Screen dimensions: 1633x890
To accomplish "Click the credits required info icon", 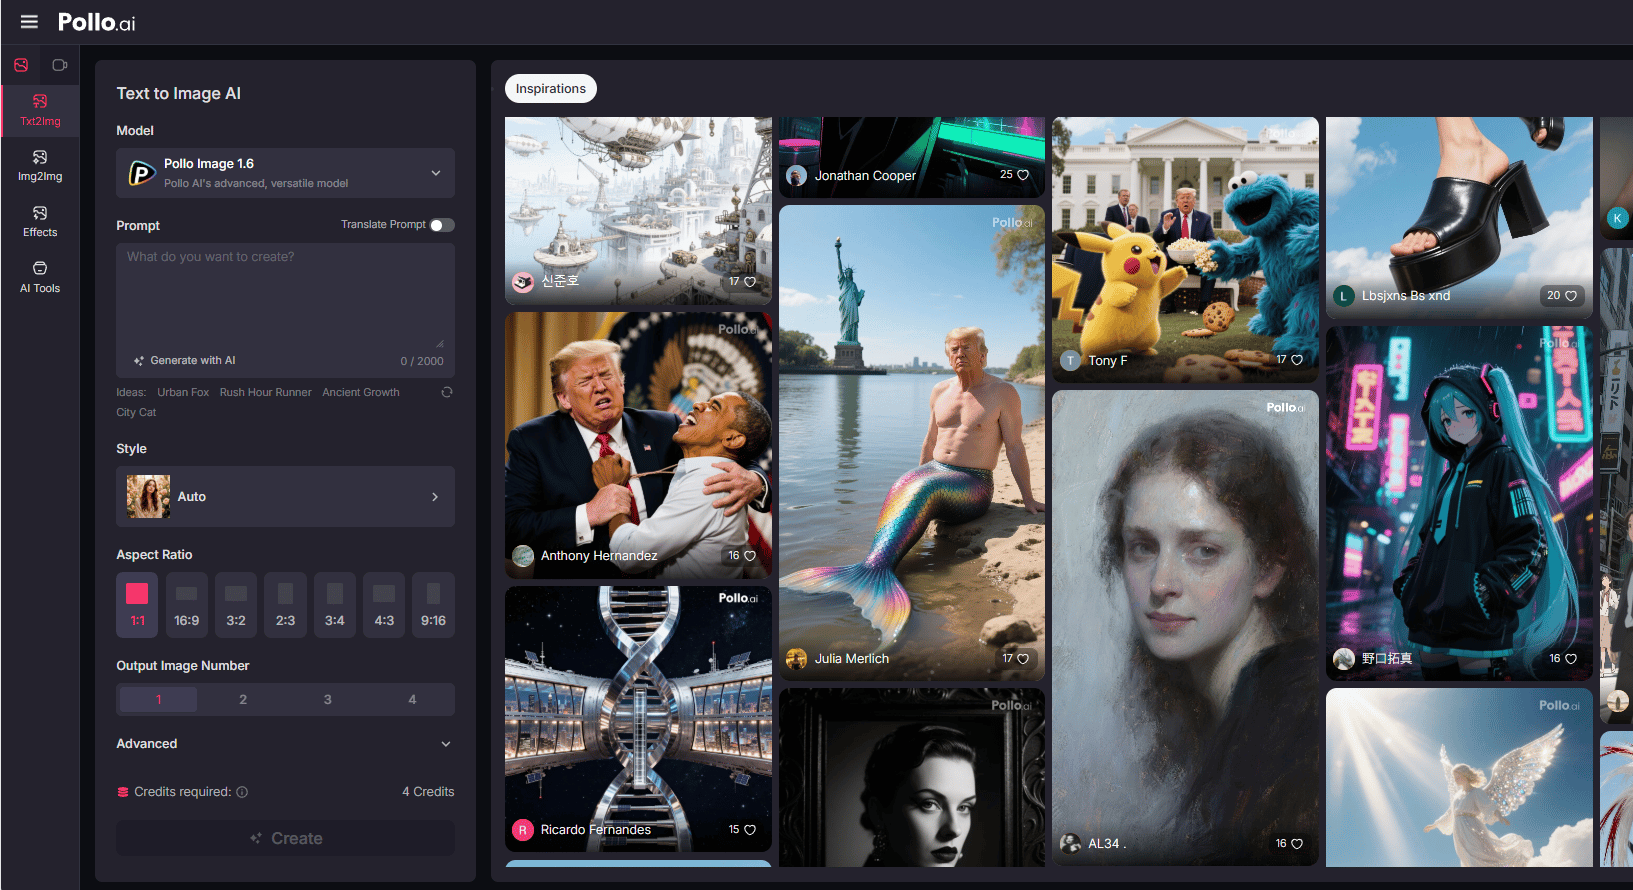I will pyautogui.click(x=242, y=792).
